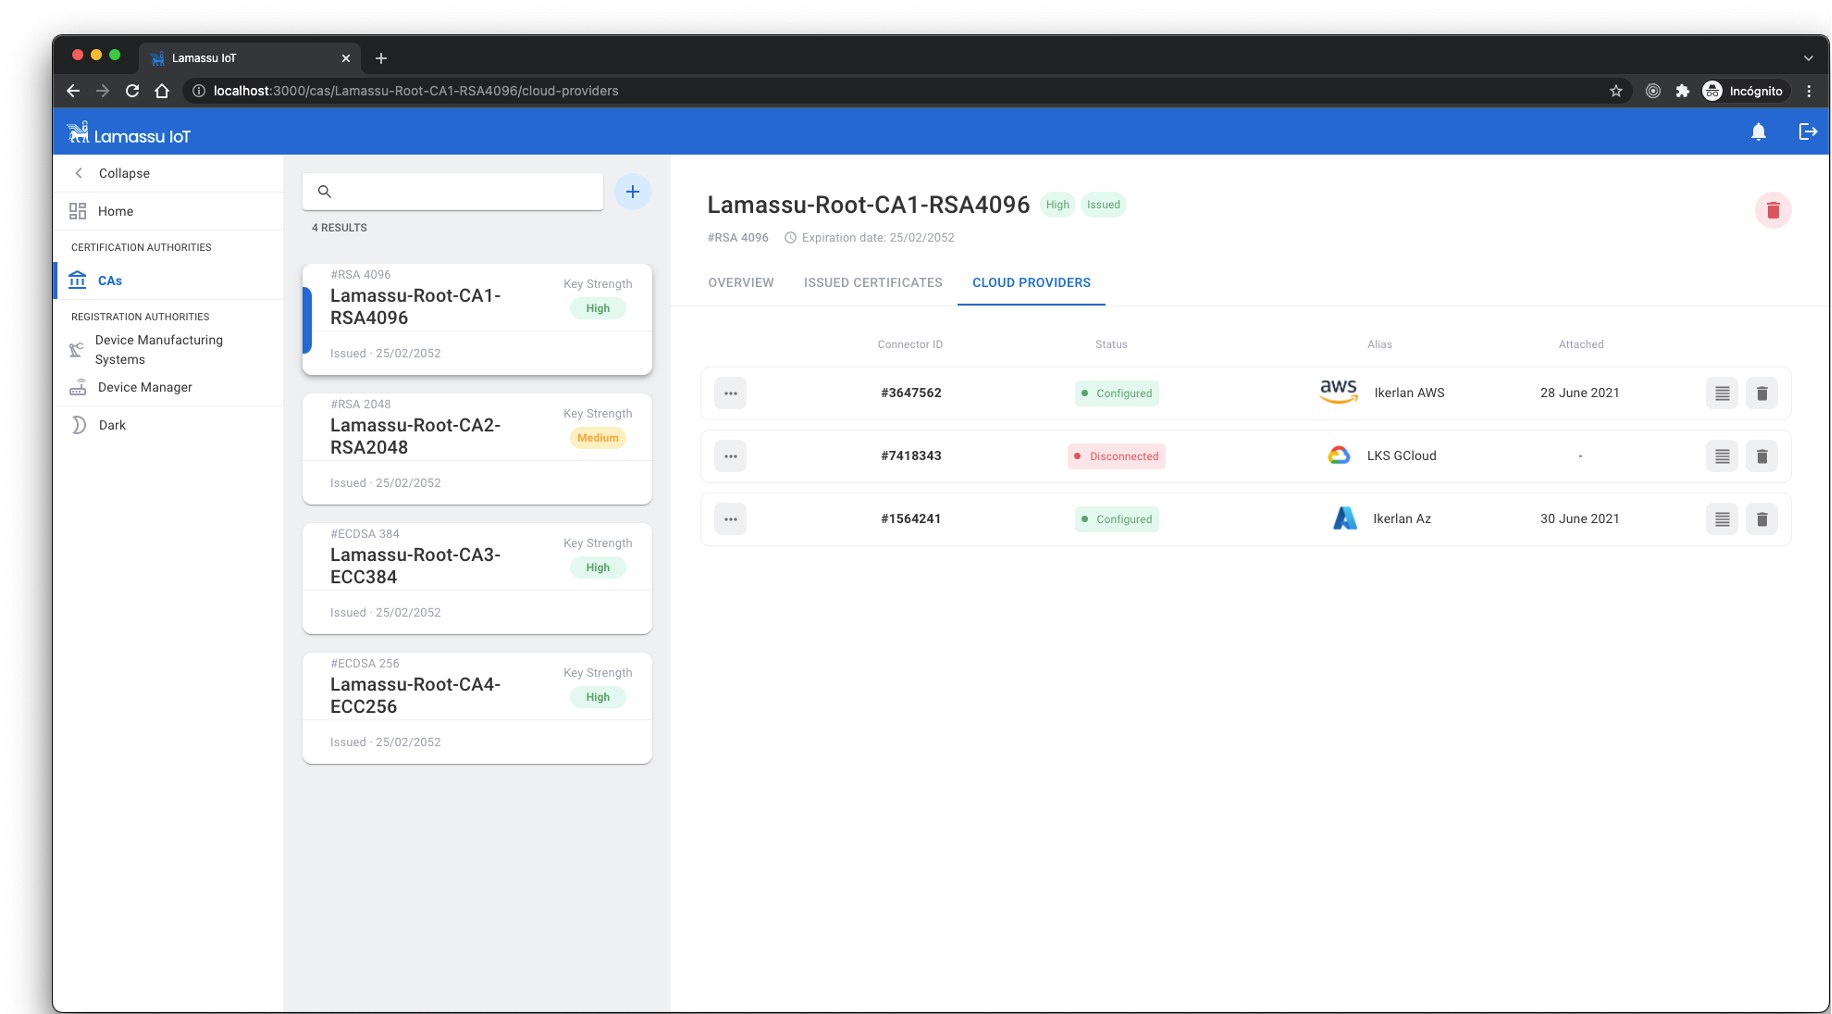Click the attached date 30 June 2021
The height and width of the screenshot is (1014, 1832).
(x=1579, y=519)
